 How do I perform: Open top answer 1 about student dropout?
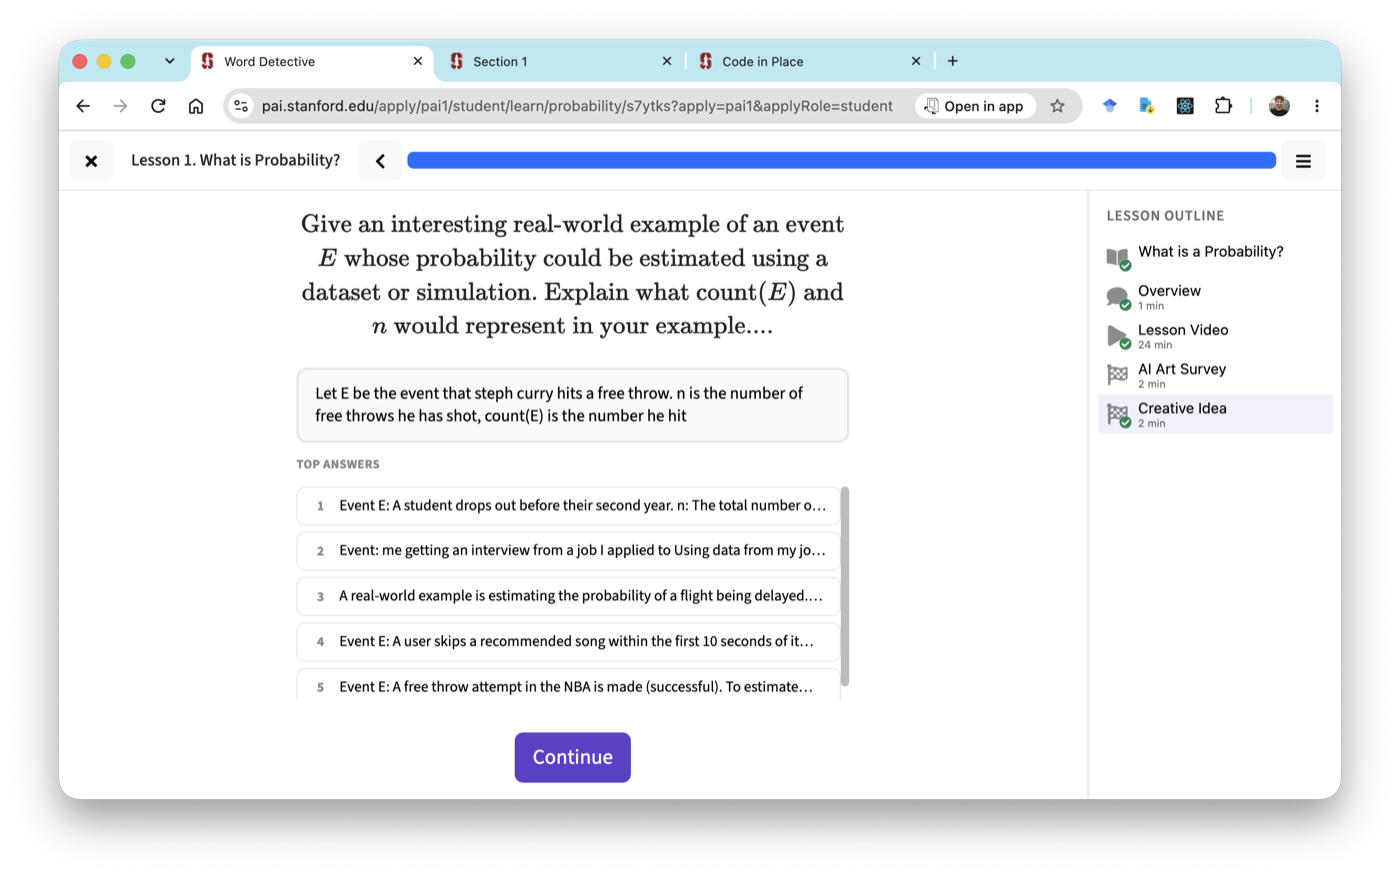pos(568,506)
